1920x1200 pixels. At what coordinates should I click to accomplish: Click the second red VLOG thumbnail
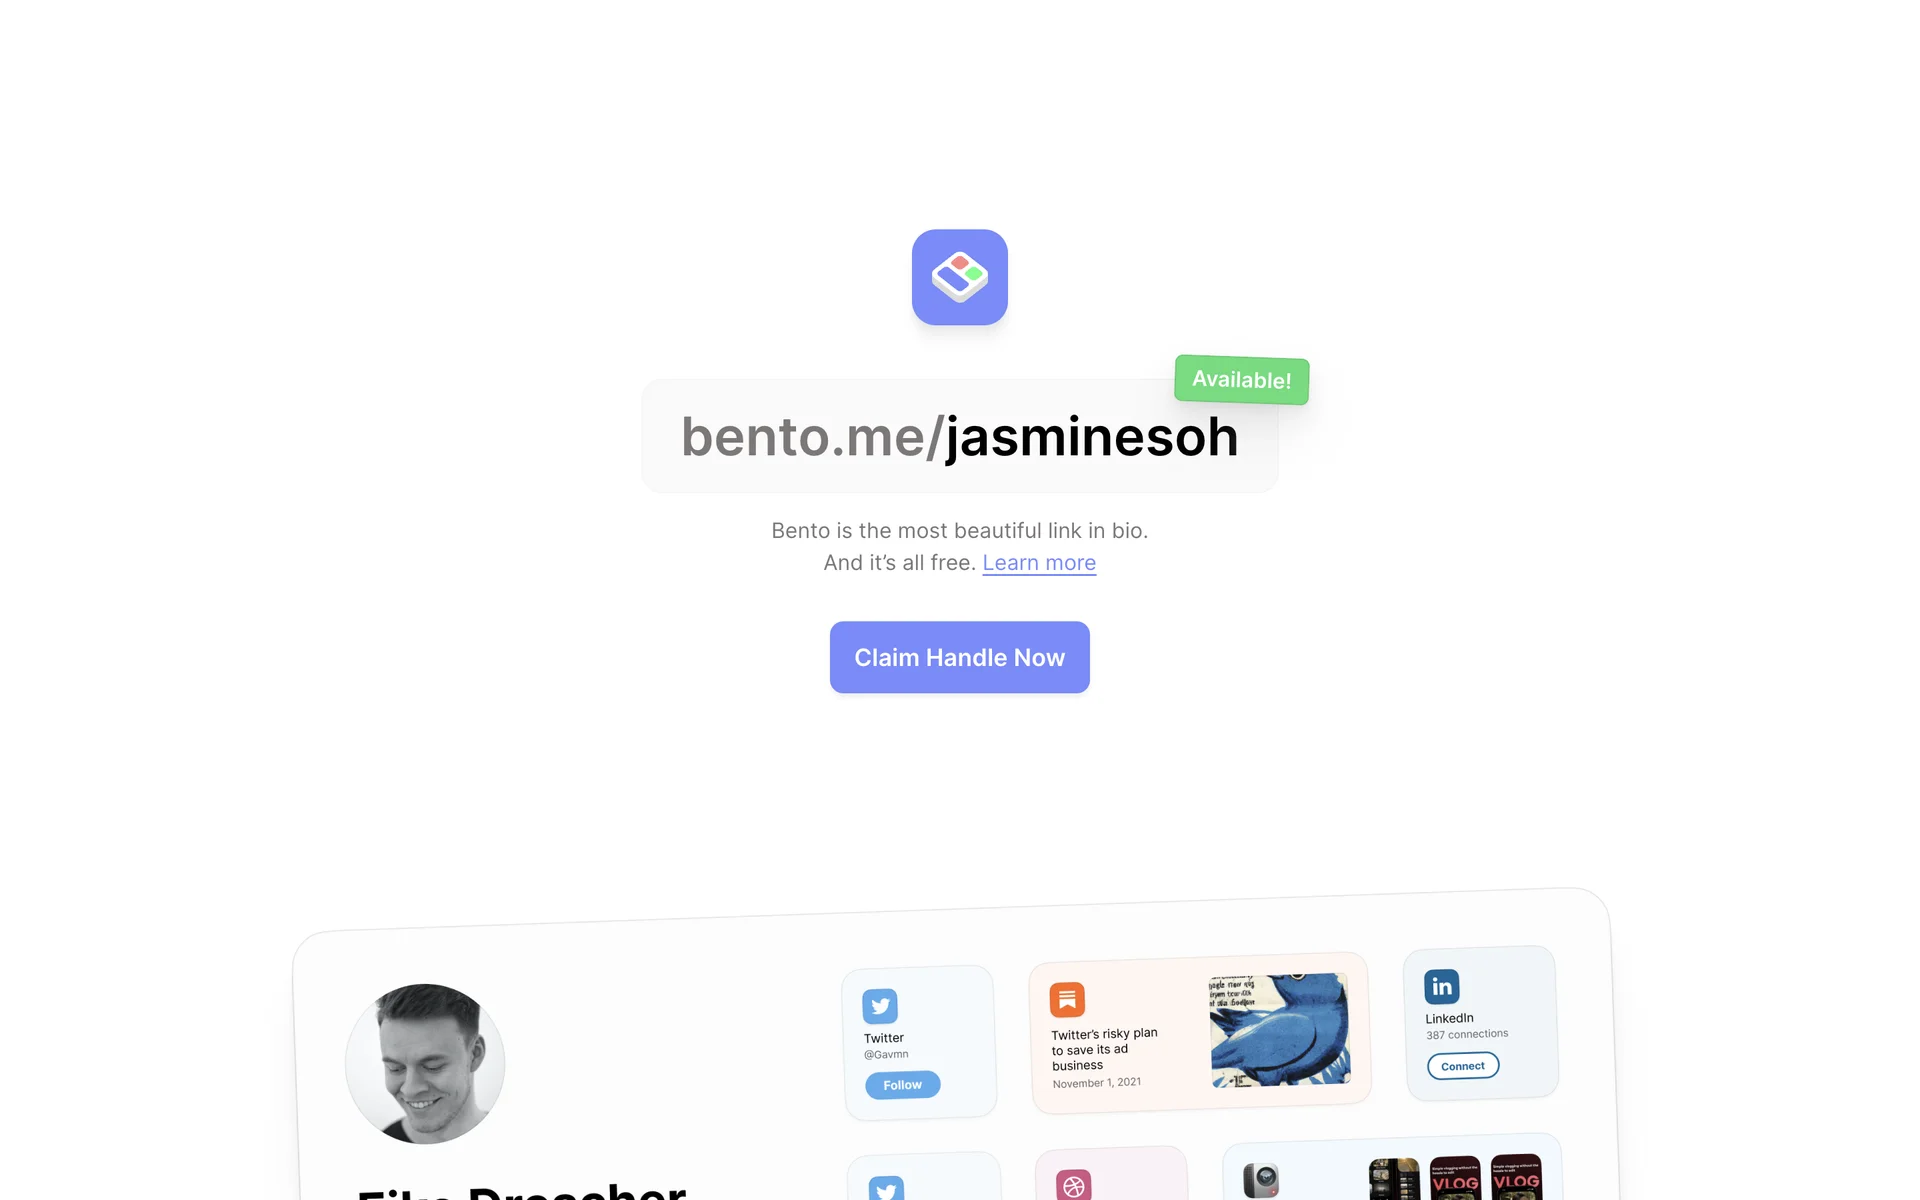[x=1516, y=1177]
